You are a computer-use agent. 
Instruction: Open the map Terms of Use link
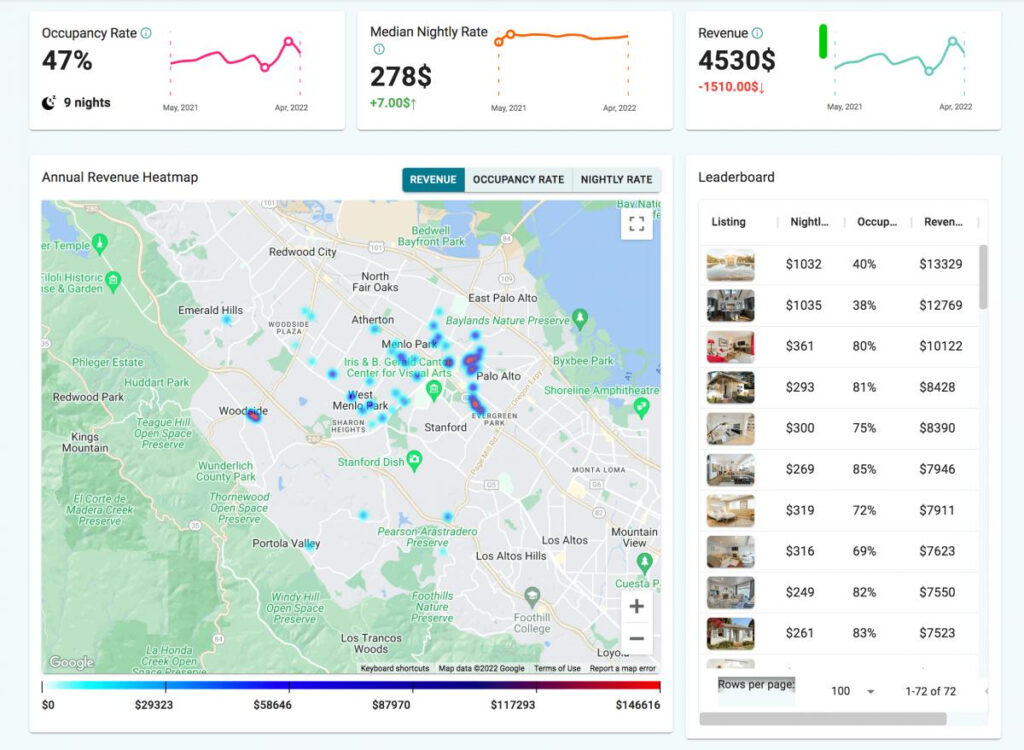click(x=557, y=668)
